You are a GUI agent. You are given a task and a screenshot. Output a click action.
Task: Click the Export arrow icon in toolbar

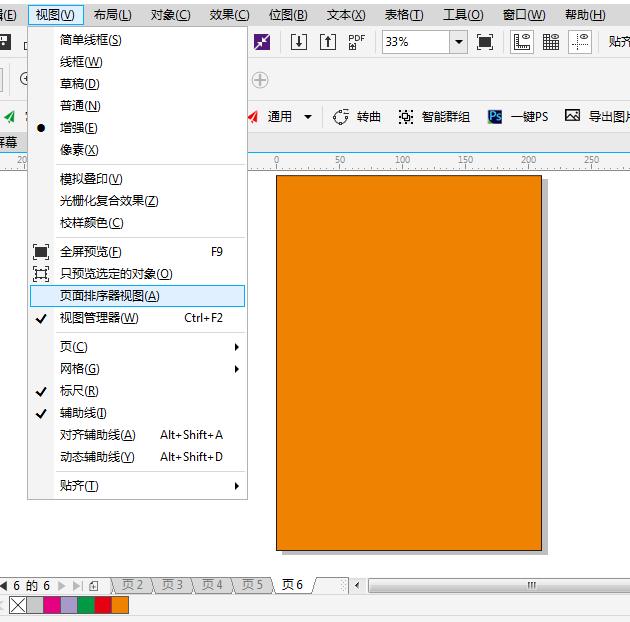click(x=328, y=42)
